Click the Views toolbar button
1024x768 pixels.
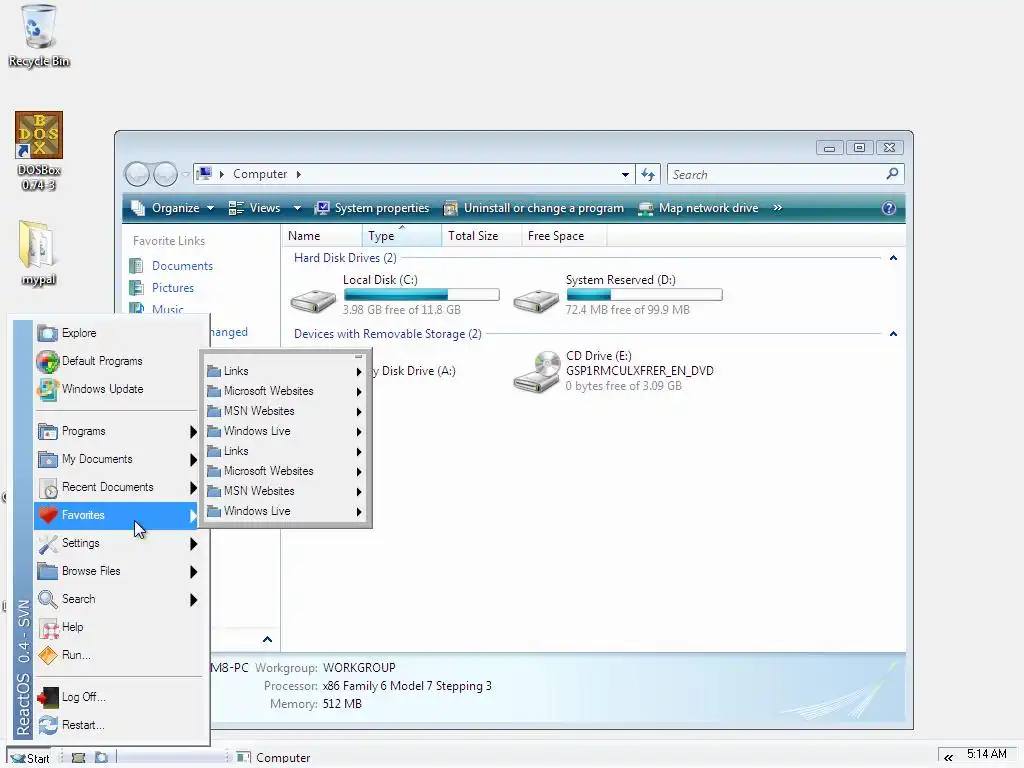coord(255,208)
